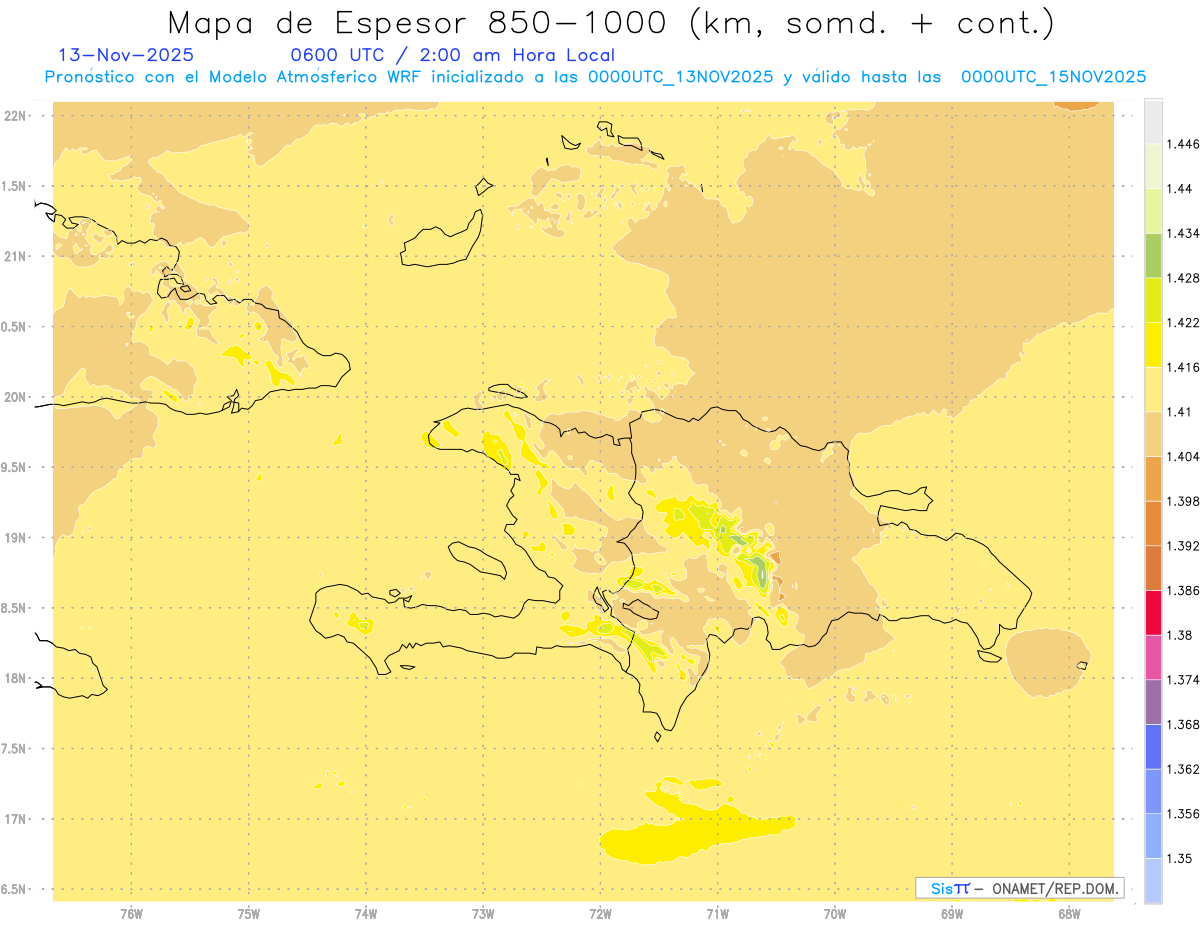
Task: Click the legend value '1.398'
Action: (1181, 501)
